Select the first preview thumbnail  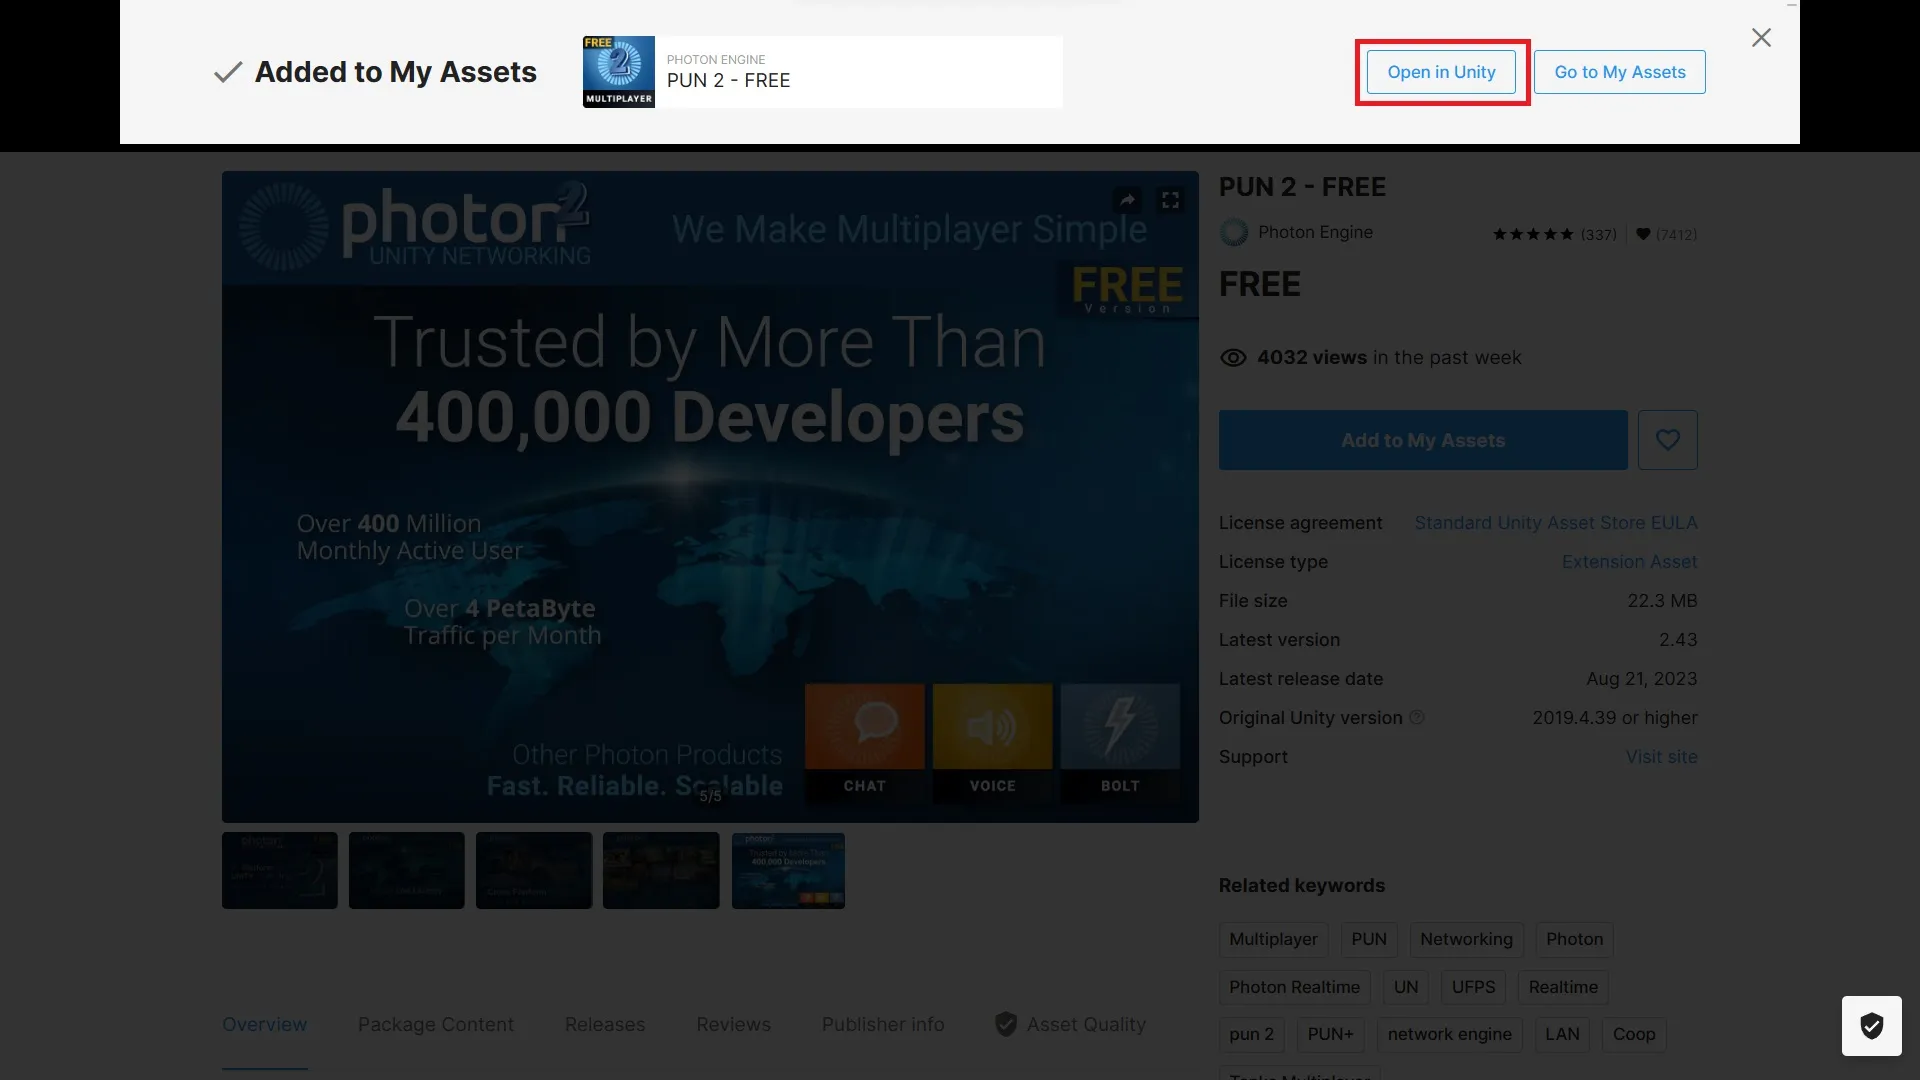(280, 871)
